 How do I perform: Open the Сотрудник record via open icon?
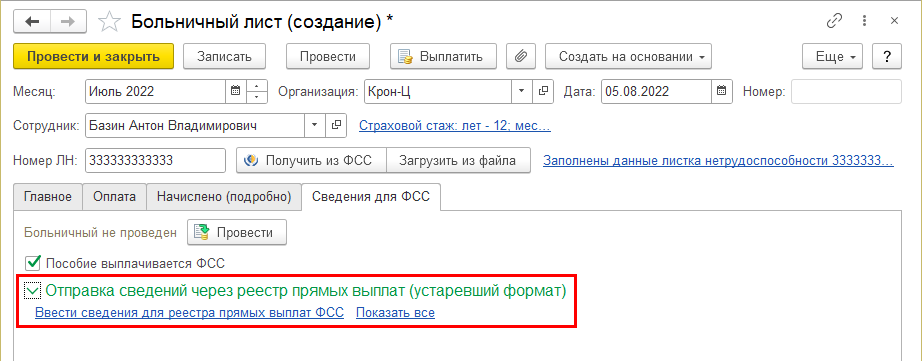tap(336, 125)
